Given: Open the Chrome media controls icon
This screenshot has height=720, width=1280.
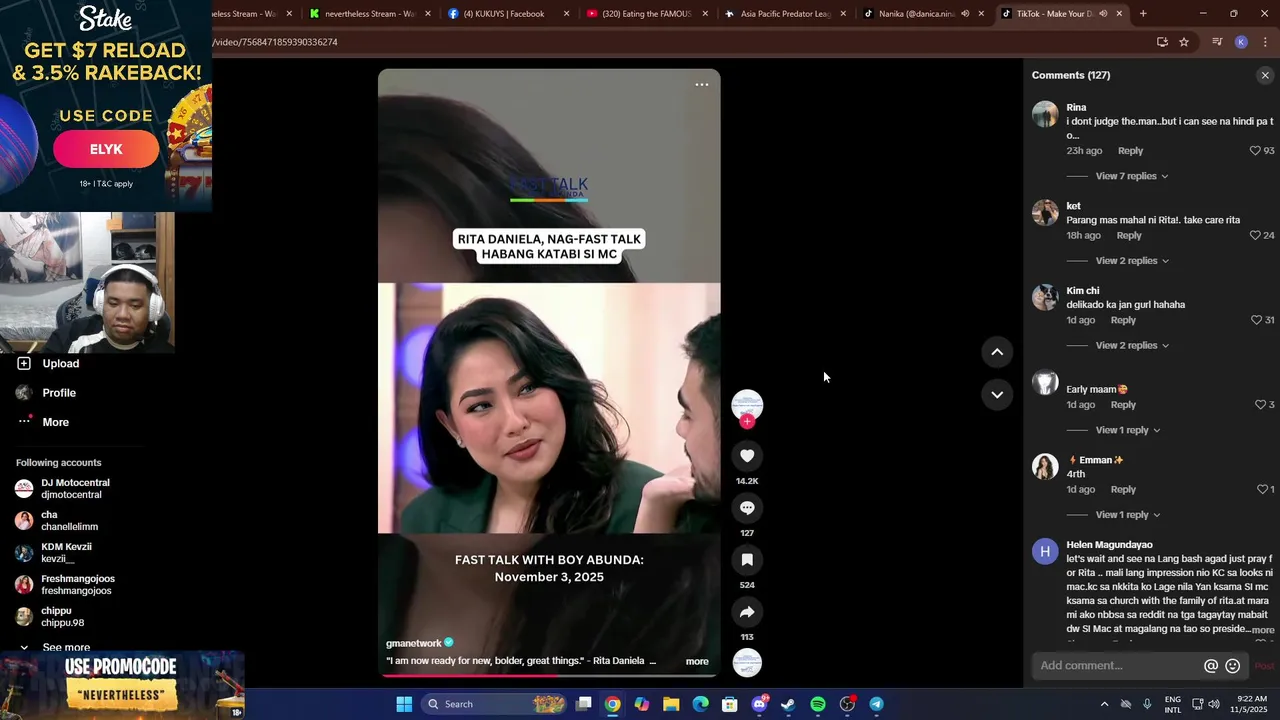Looking at the screenshot, I should tap(1217, 42).
